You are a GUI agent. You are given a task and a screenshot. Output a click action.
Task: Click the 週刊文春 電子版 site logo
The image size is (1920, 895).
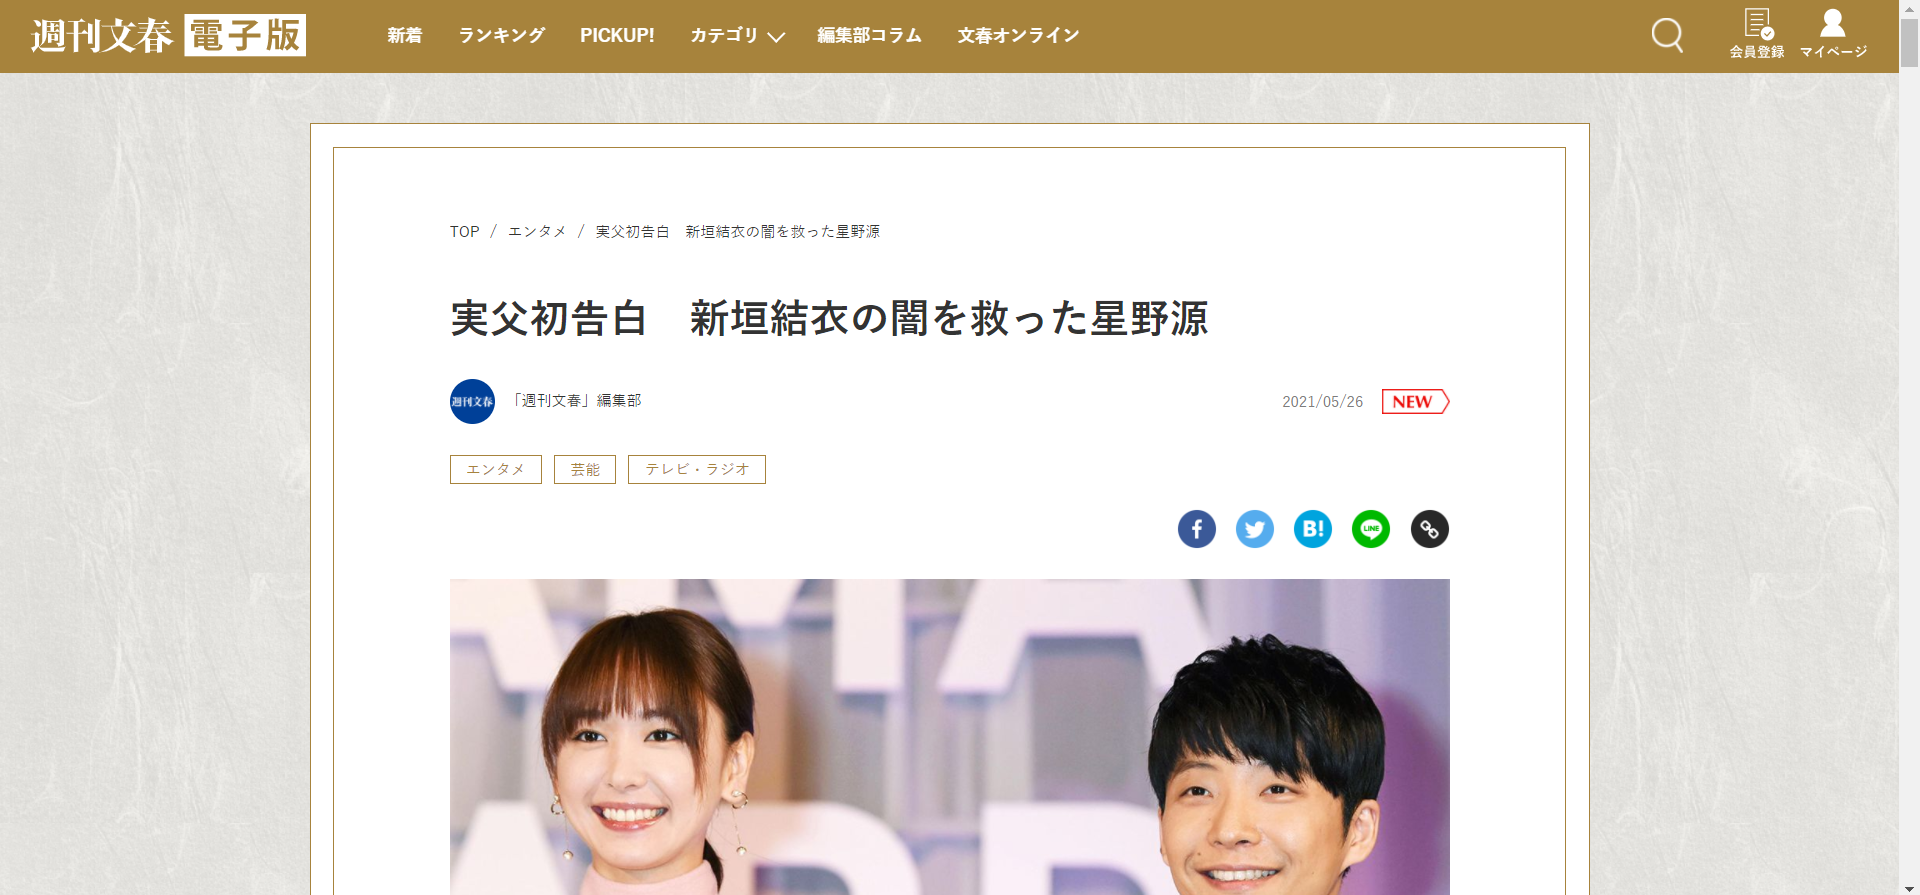coord(168,35)
